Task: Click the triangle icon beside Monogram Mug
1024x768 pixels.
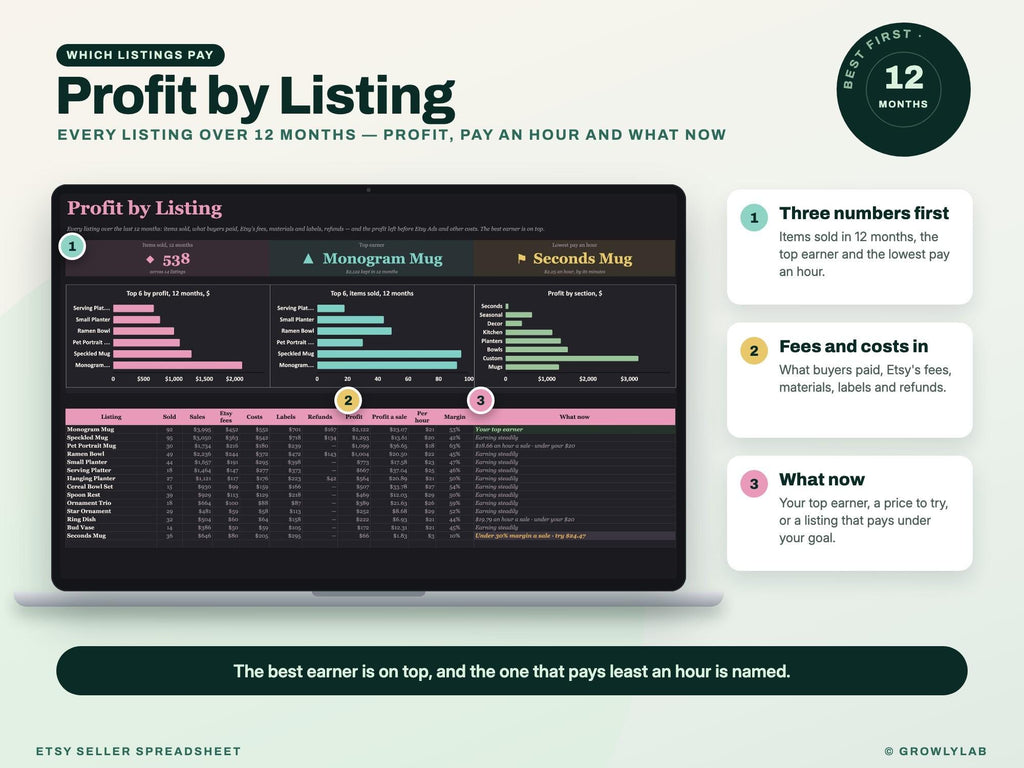Action: (x=308, y=259)
